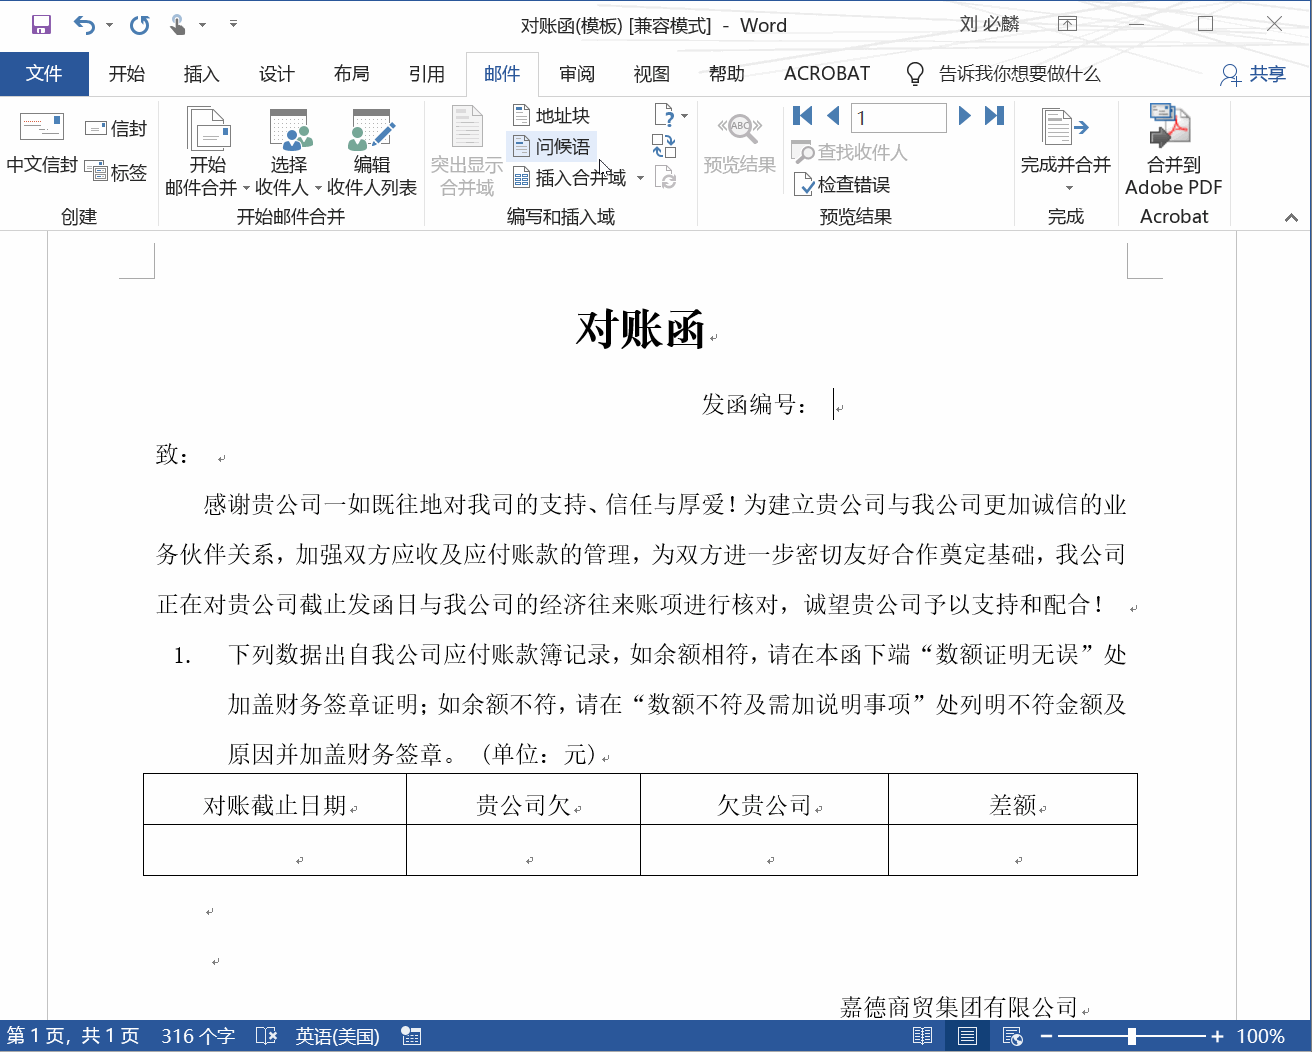Switch to the ACROBAT ribbon tab
1312x1052 pixels.
click(x=826, y=73)
